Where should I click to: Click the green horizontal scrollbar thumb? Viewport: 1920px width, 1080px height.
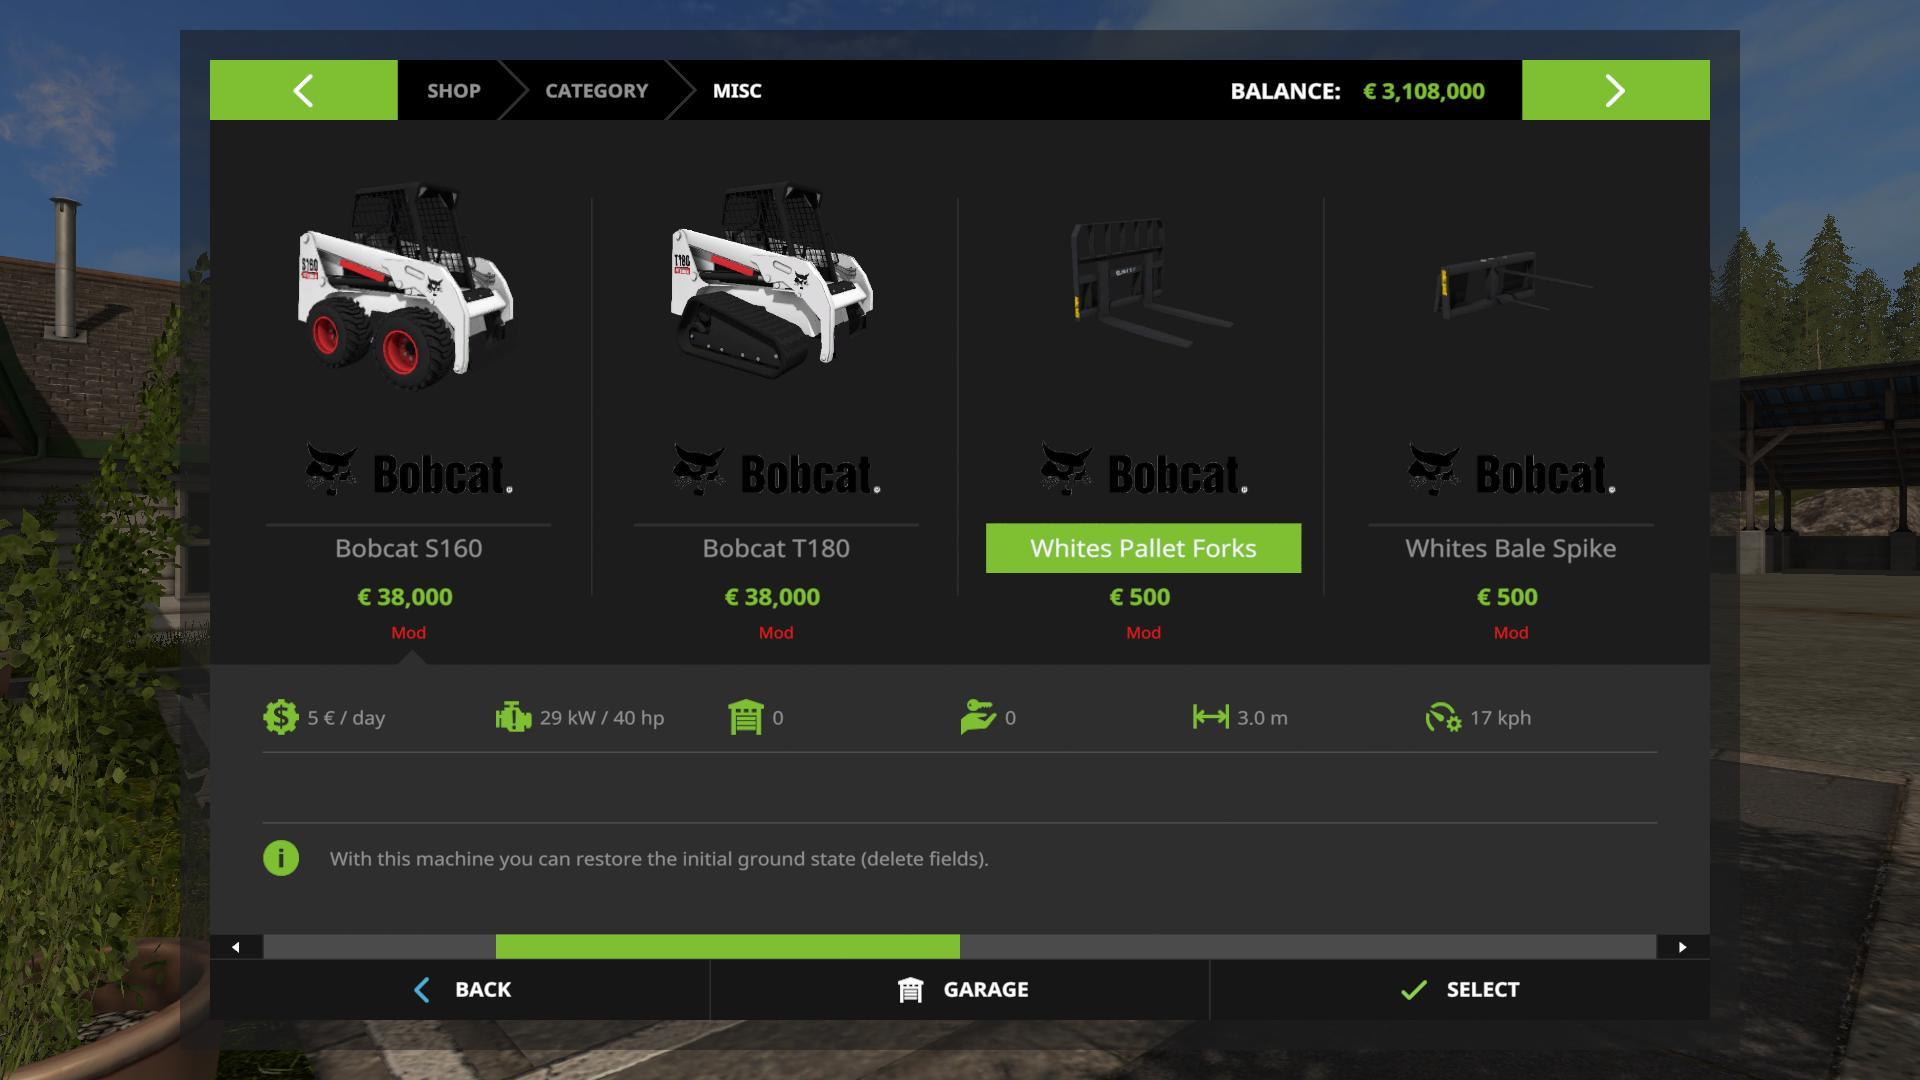pyautogui.click(x=727, y=947)
